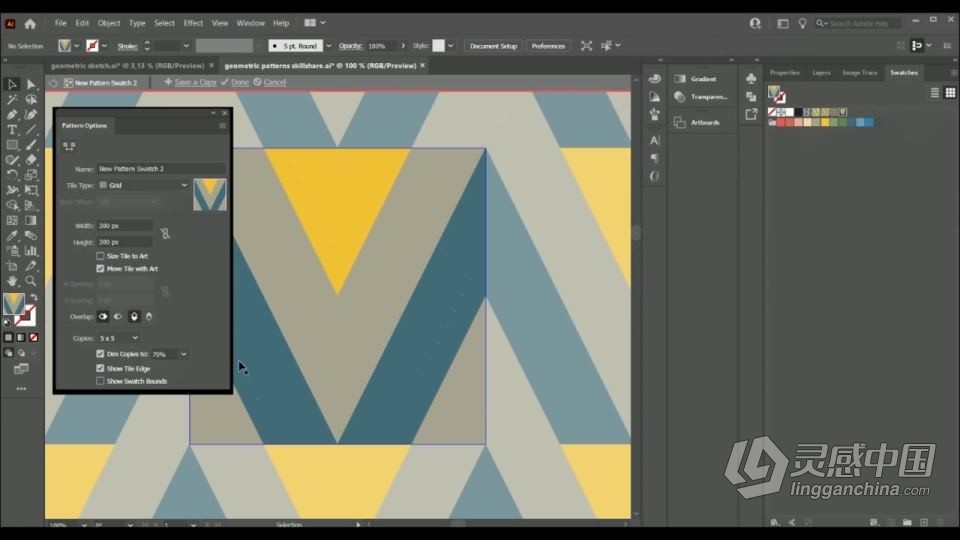Image resolution: width=960 pixels, height=540 pixels.
Task: Select the Eraser tool
Action: point(31,160)
